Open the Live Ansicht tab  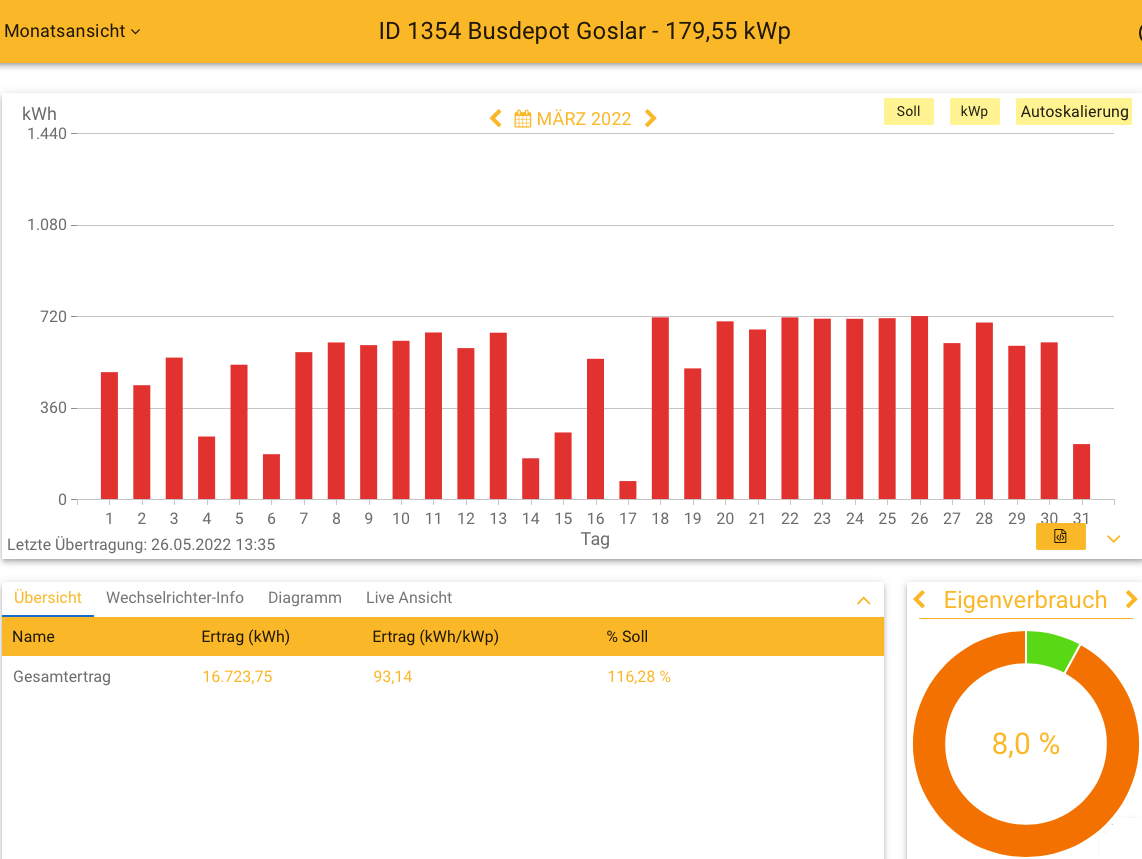(409, 598)
